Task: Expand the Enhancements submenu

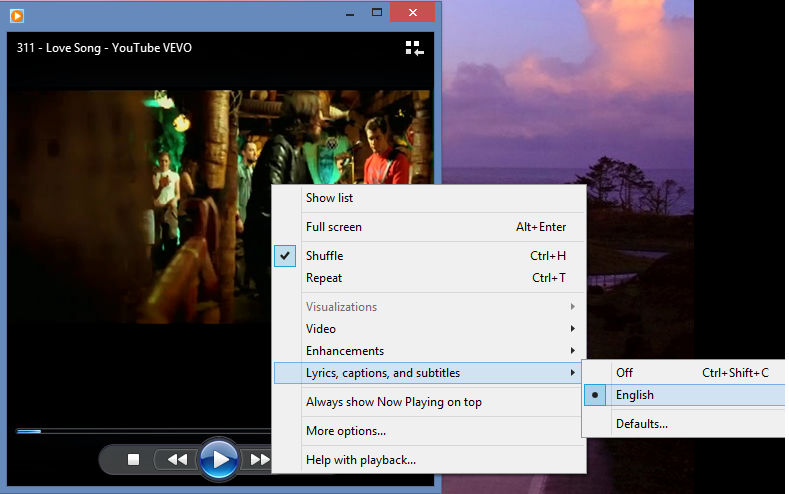Action: pos(431,351)
